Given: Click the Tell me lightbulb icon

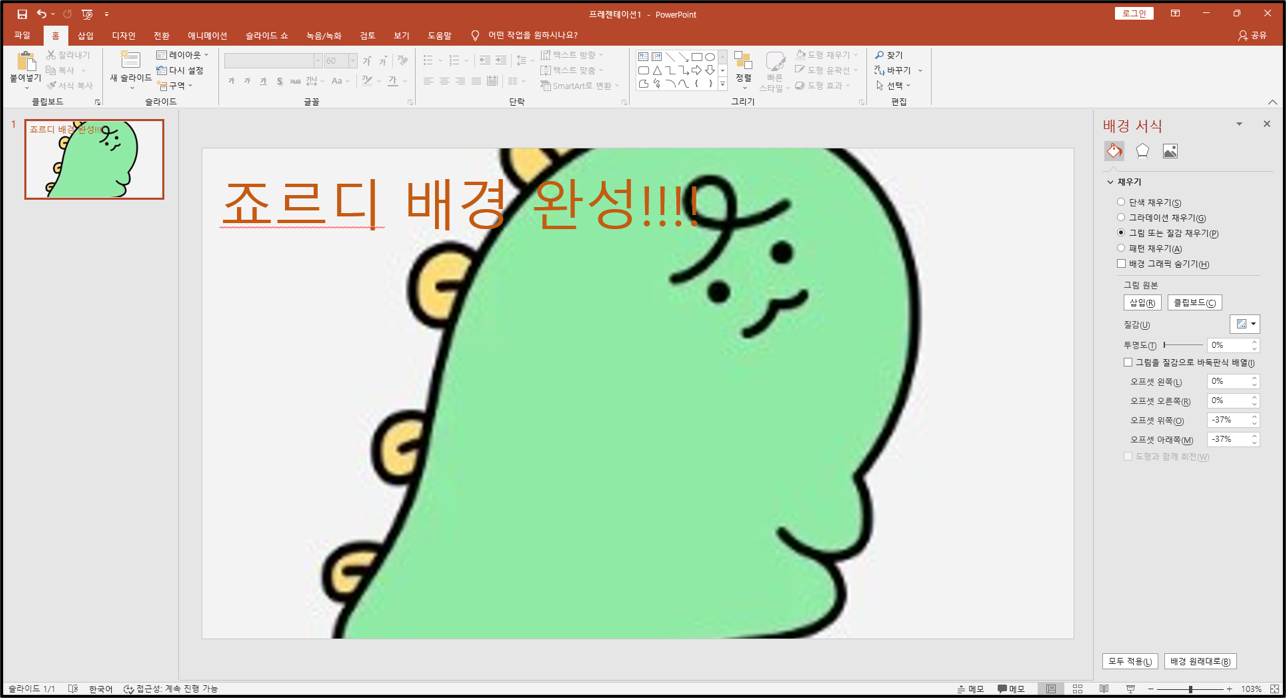Looking at the screenshot, I should [x=475, y=36].
